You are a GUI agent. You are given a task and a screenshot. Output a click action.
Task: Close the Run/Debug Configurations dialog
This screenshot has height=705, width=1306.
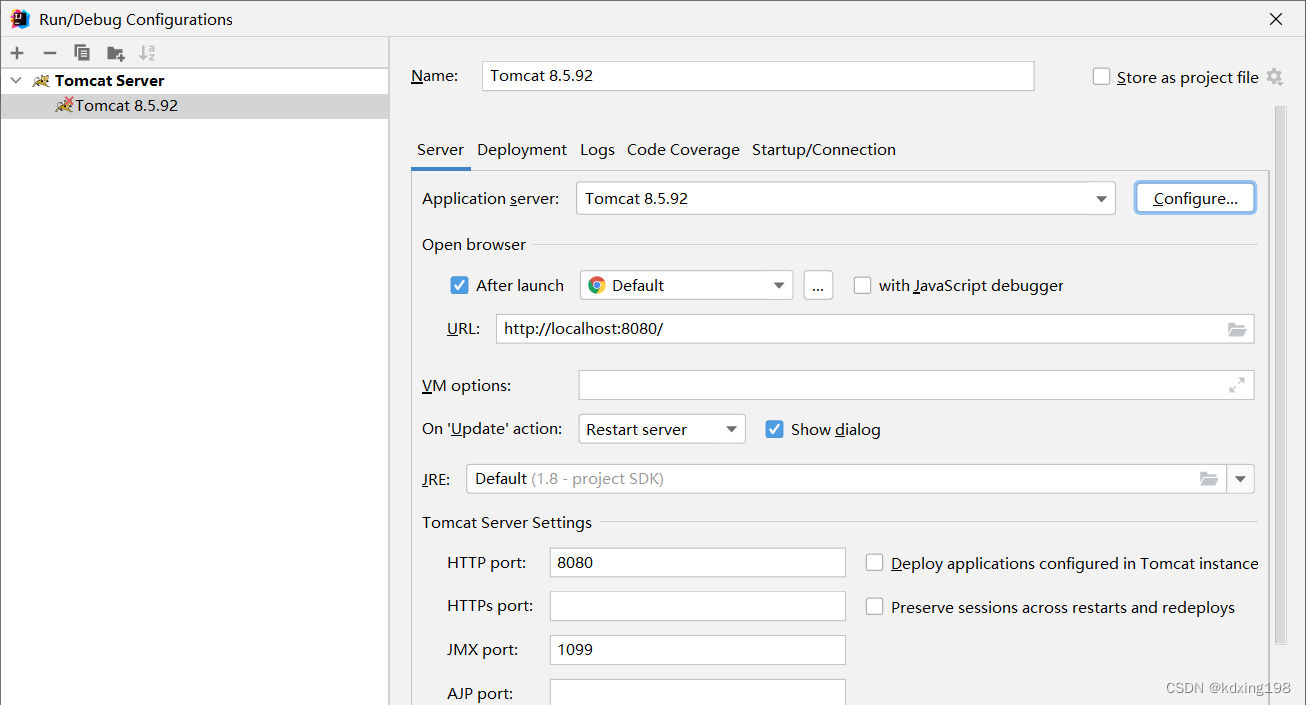[1276, 19]
